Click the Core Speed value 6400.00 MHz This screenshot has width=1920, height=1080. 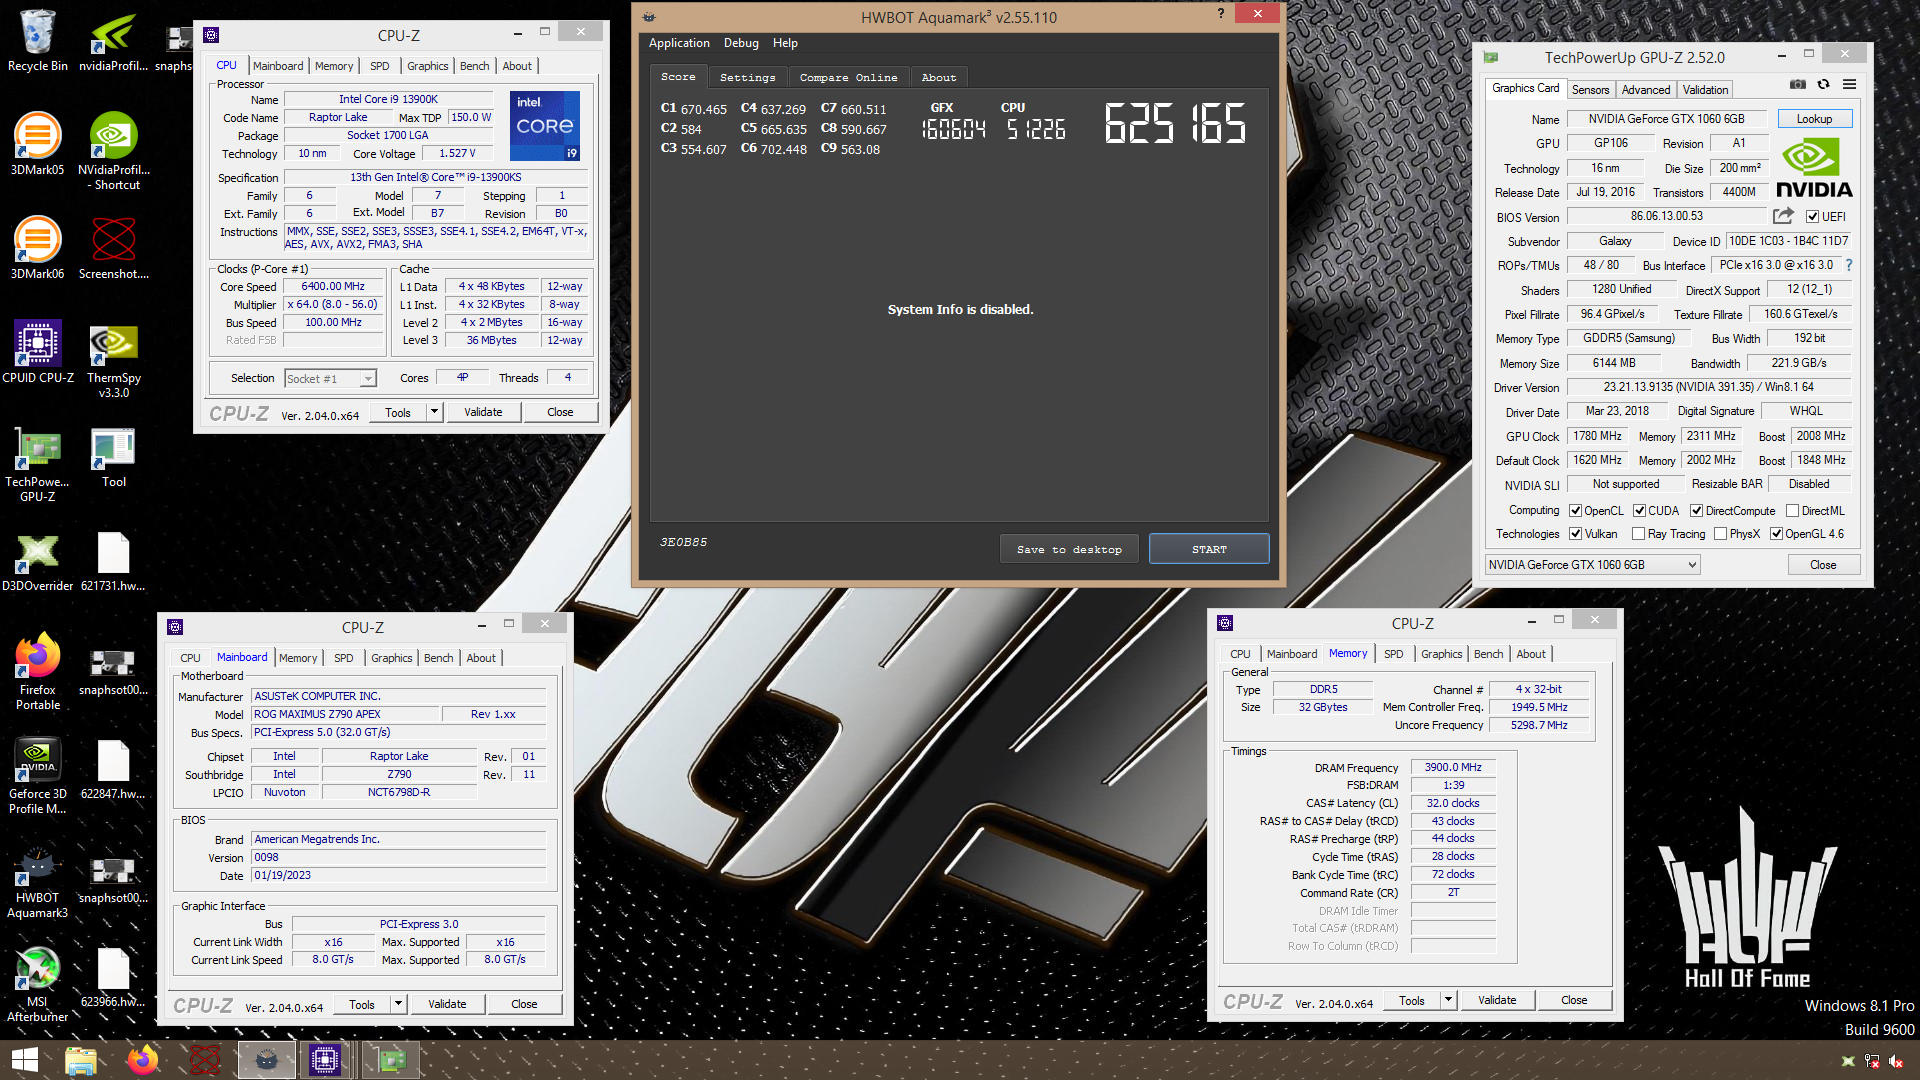point(333,287)
